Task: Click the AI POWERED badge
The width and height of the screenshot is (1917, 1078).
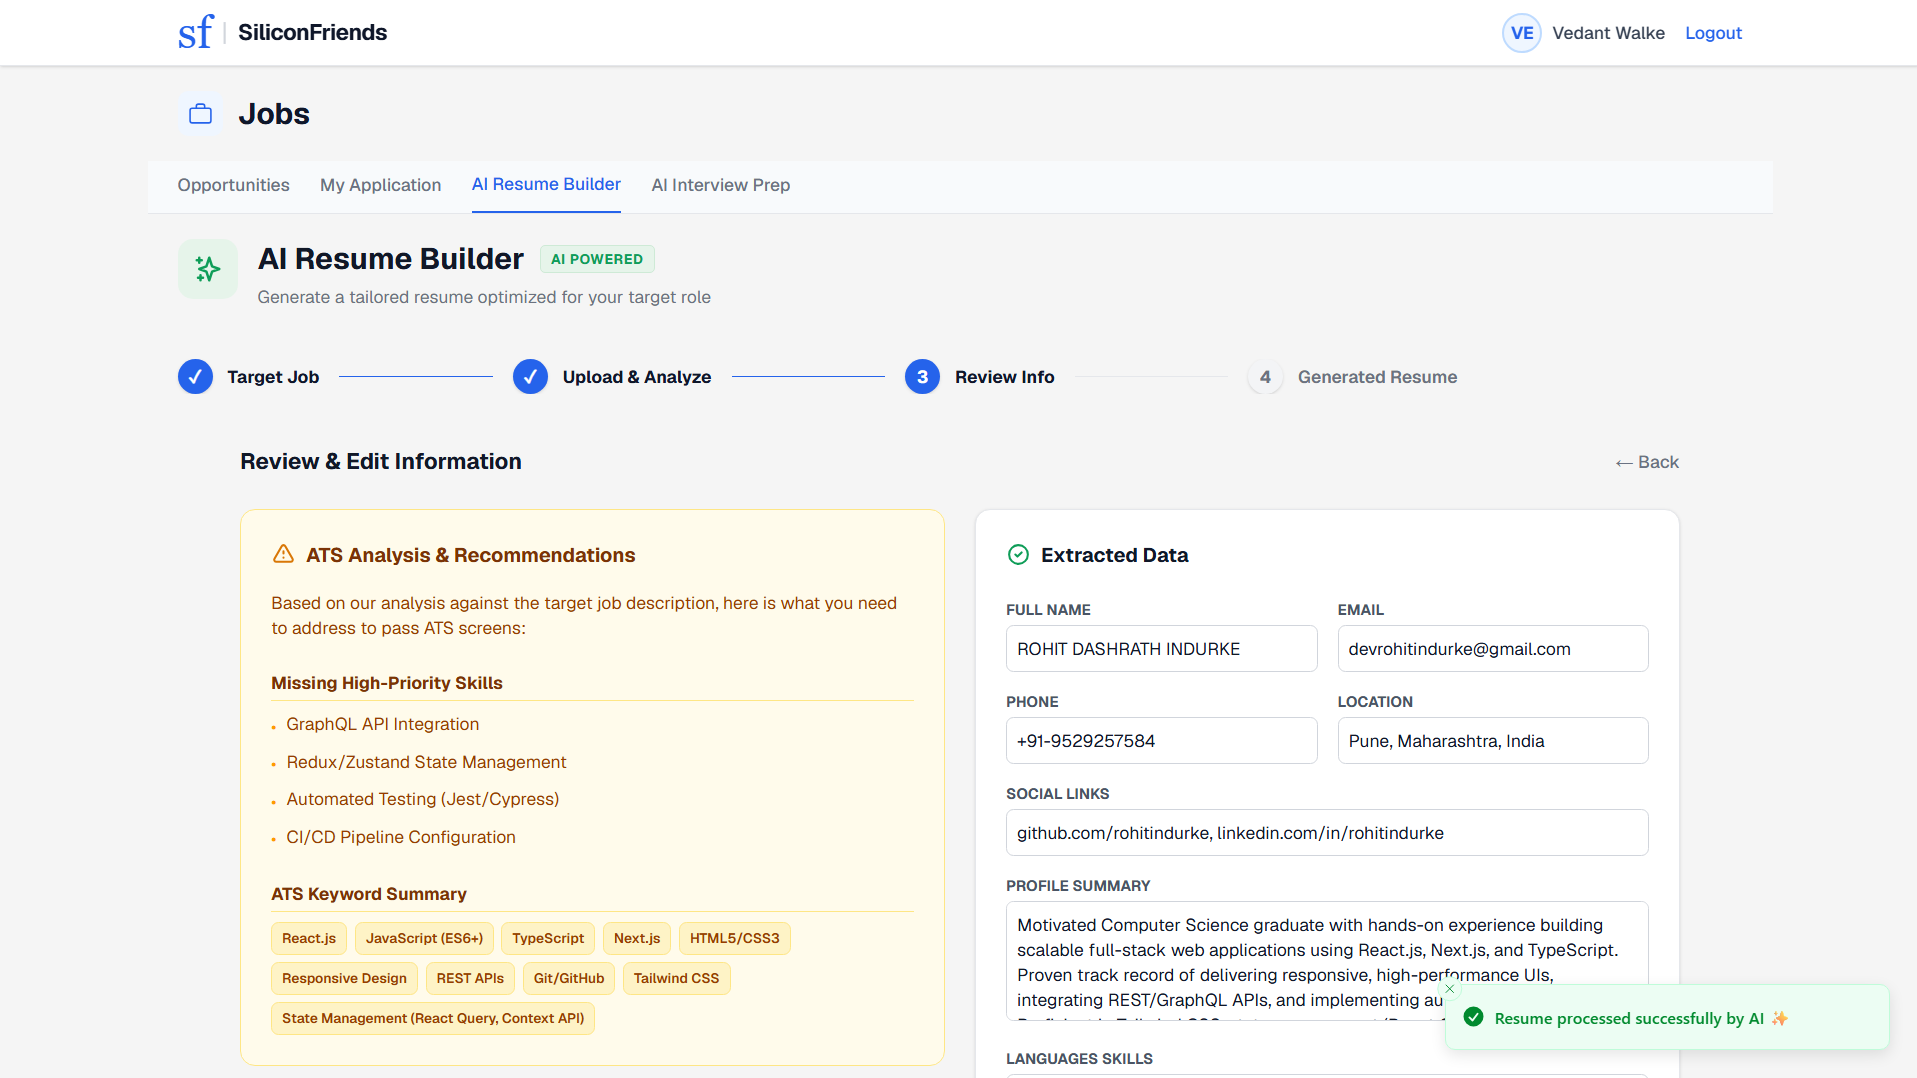Action: click(597, 259)
